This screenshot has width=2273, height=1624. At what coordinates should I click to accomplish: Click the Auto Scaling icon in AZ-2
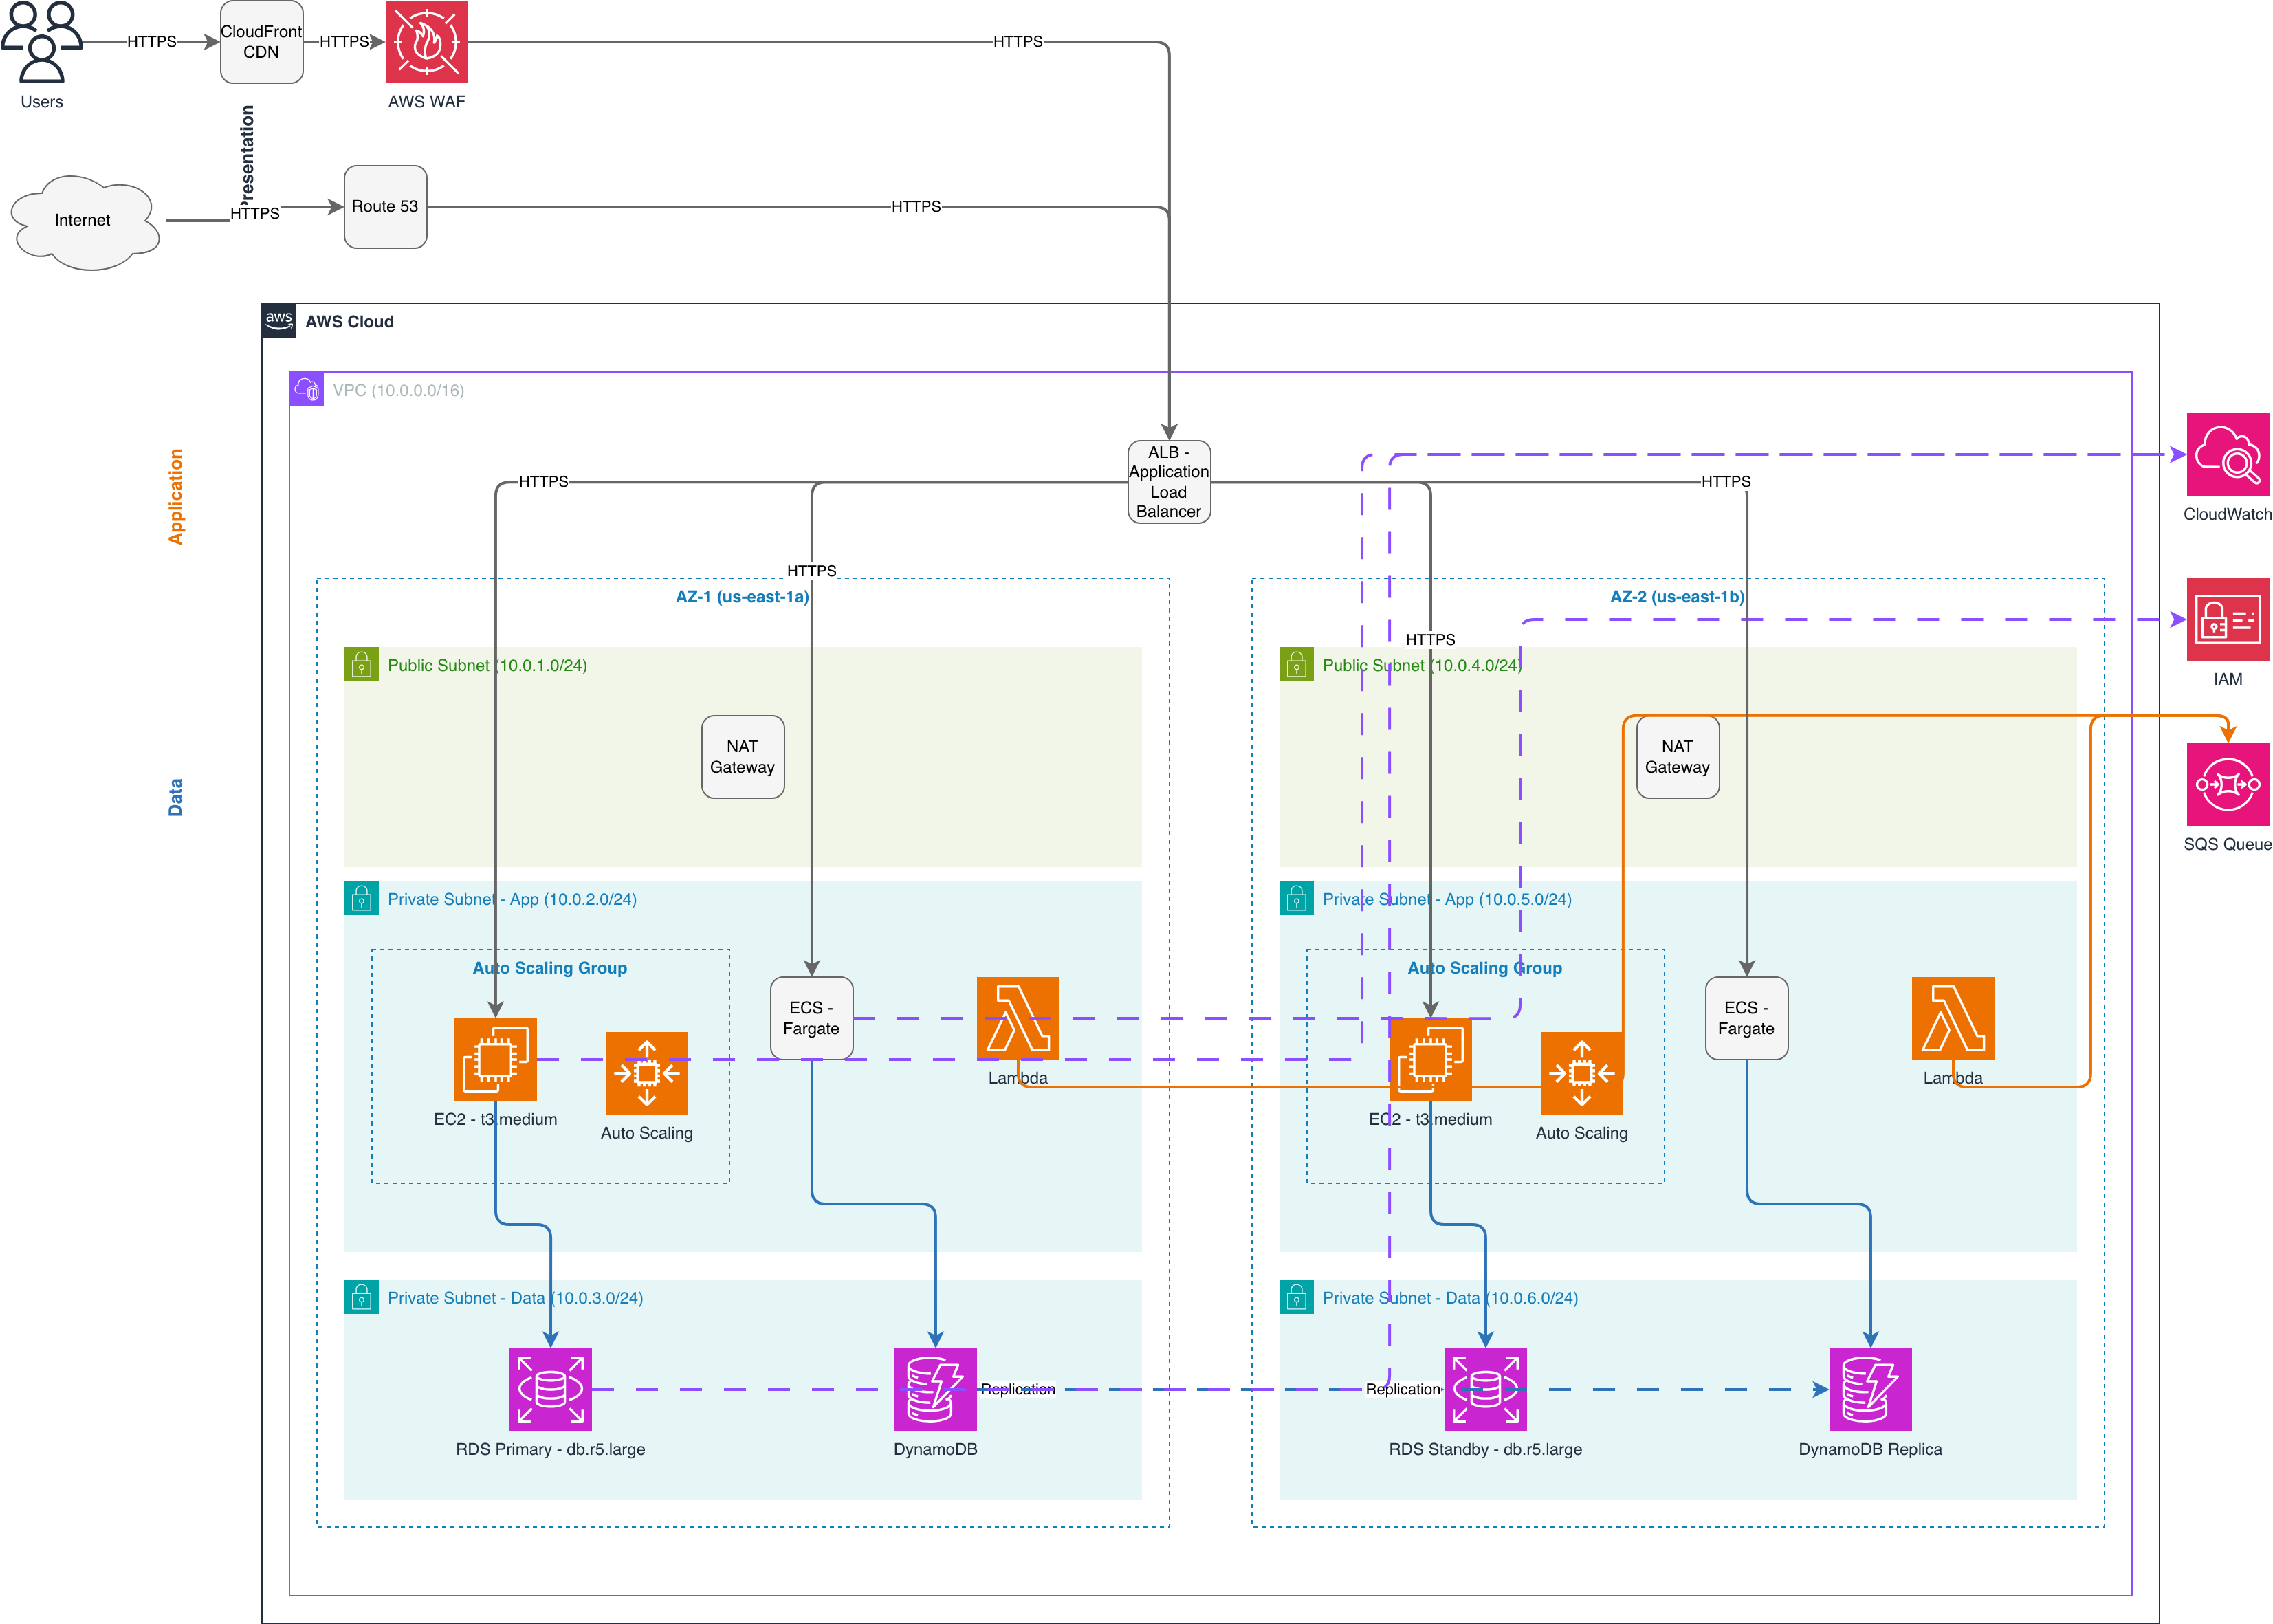(x=1582, y=1073)
